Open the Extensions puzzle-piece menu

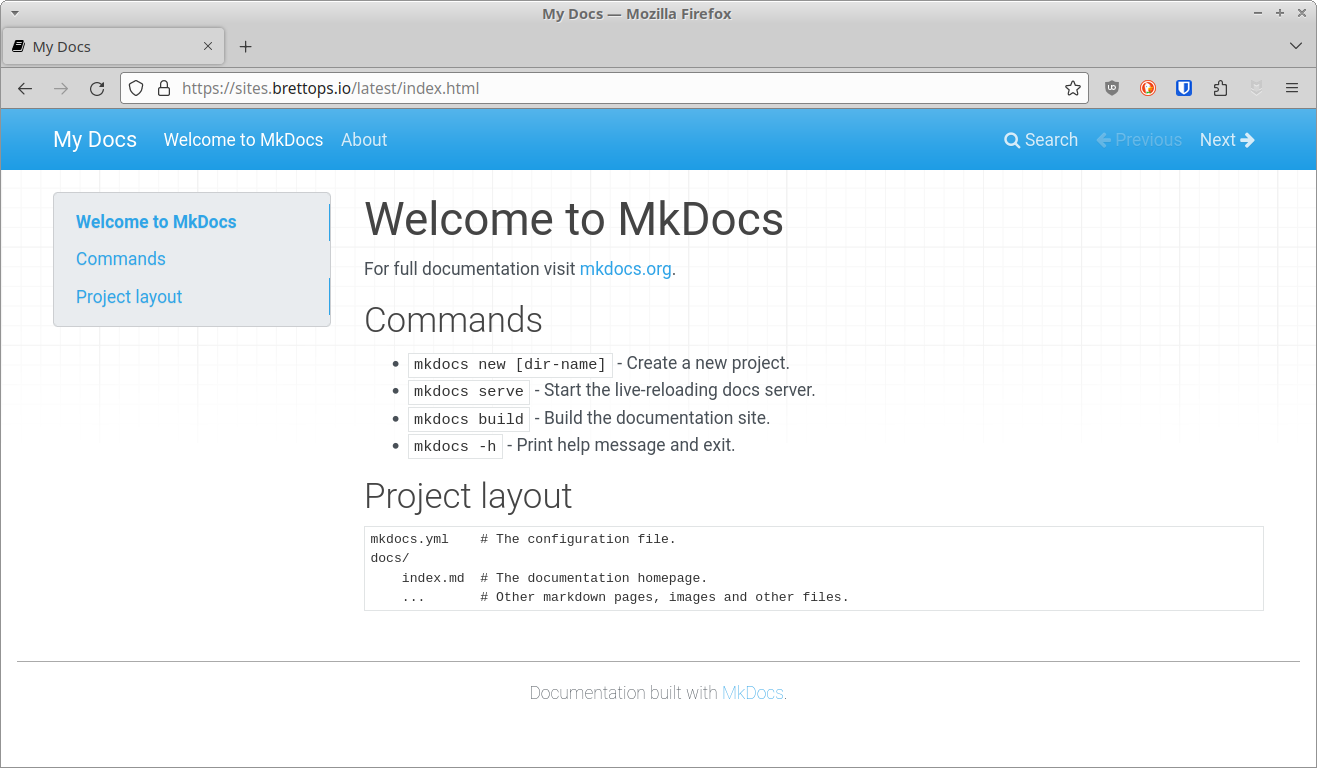(1220, 88)
